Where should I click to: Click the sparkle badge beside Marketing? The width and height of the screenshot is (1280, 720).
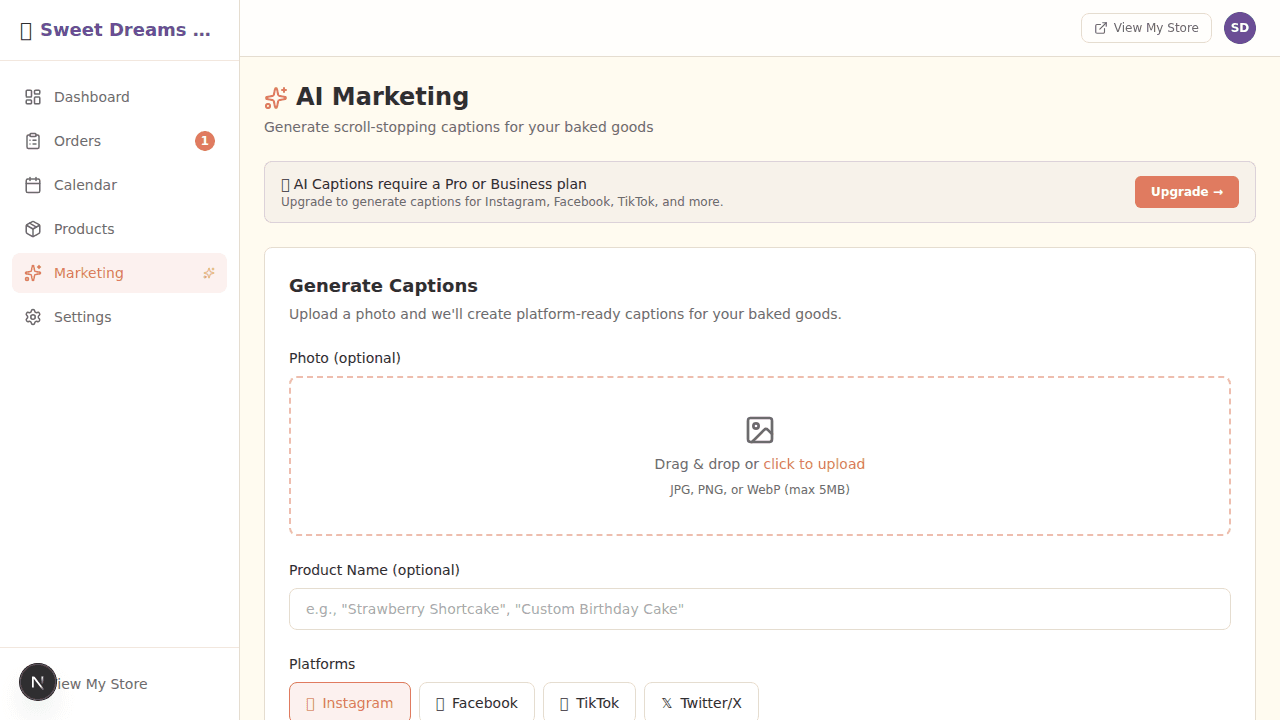209,273
